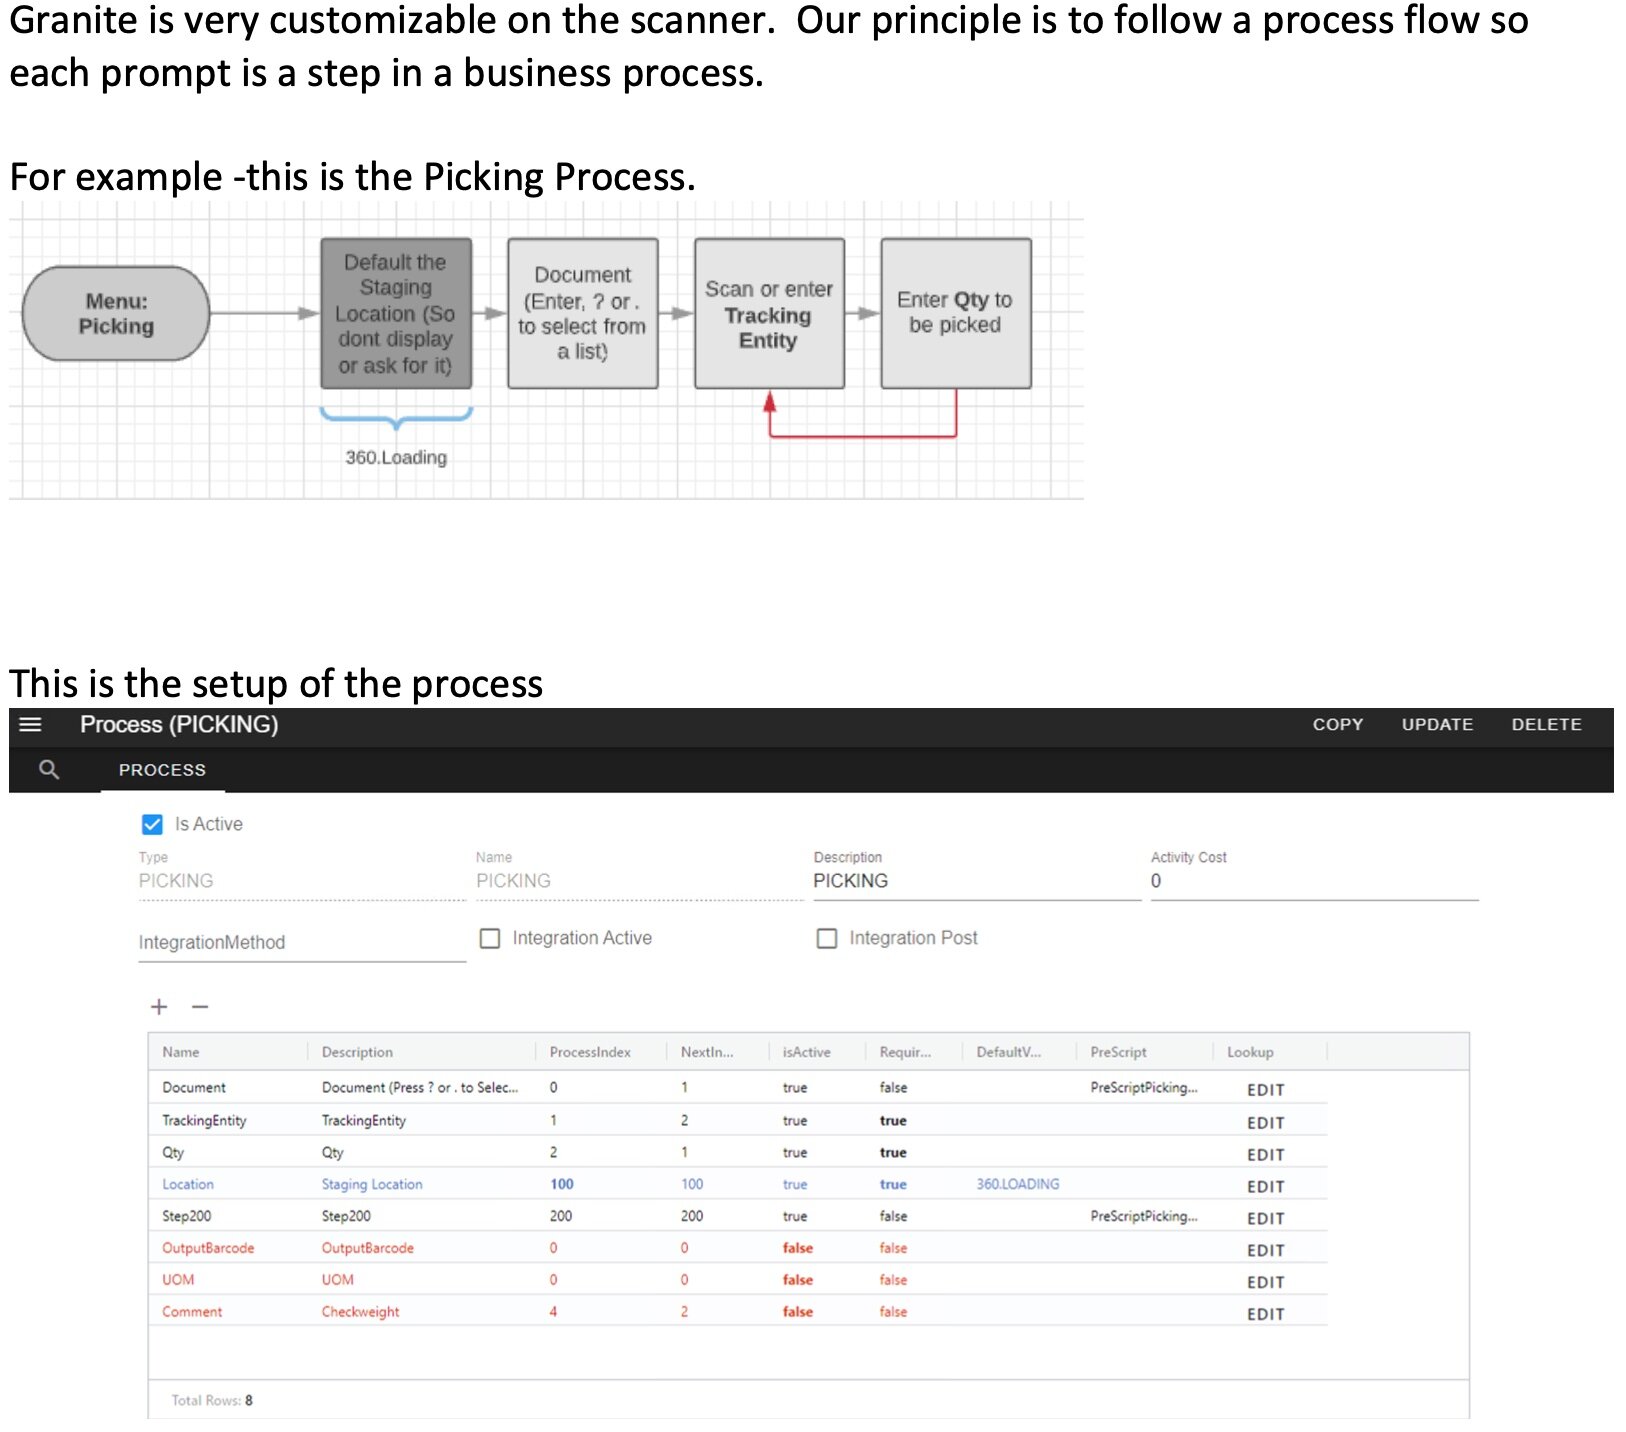This screenshot has width=1626, height=1432.
Task: Uncheck the Is Active checkbox
Action: click(x=153, y=824)
